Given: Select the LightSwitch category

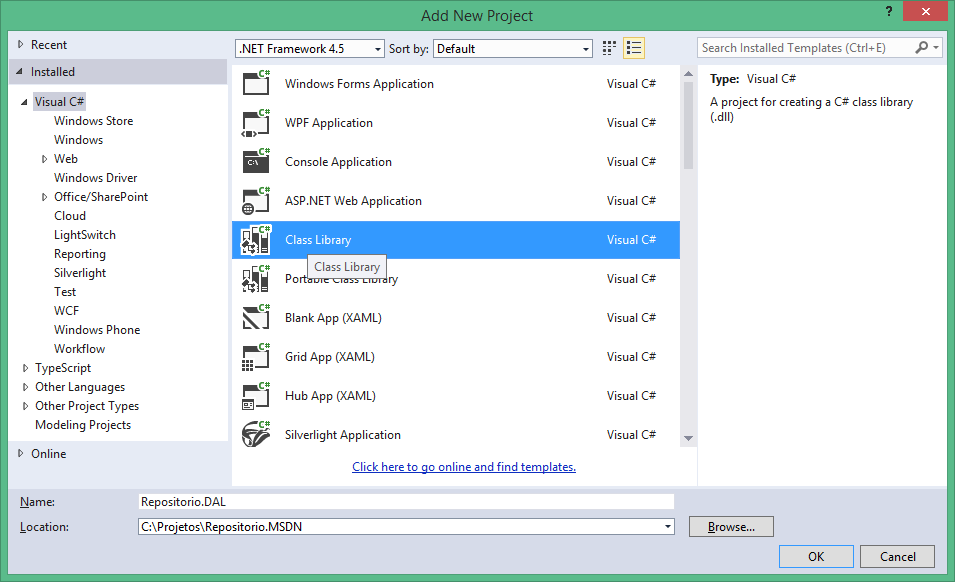Looking at the screenshot, I should coord(85,235).
